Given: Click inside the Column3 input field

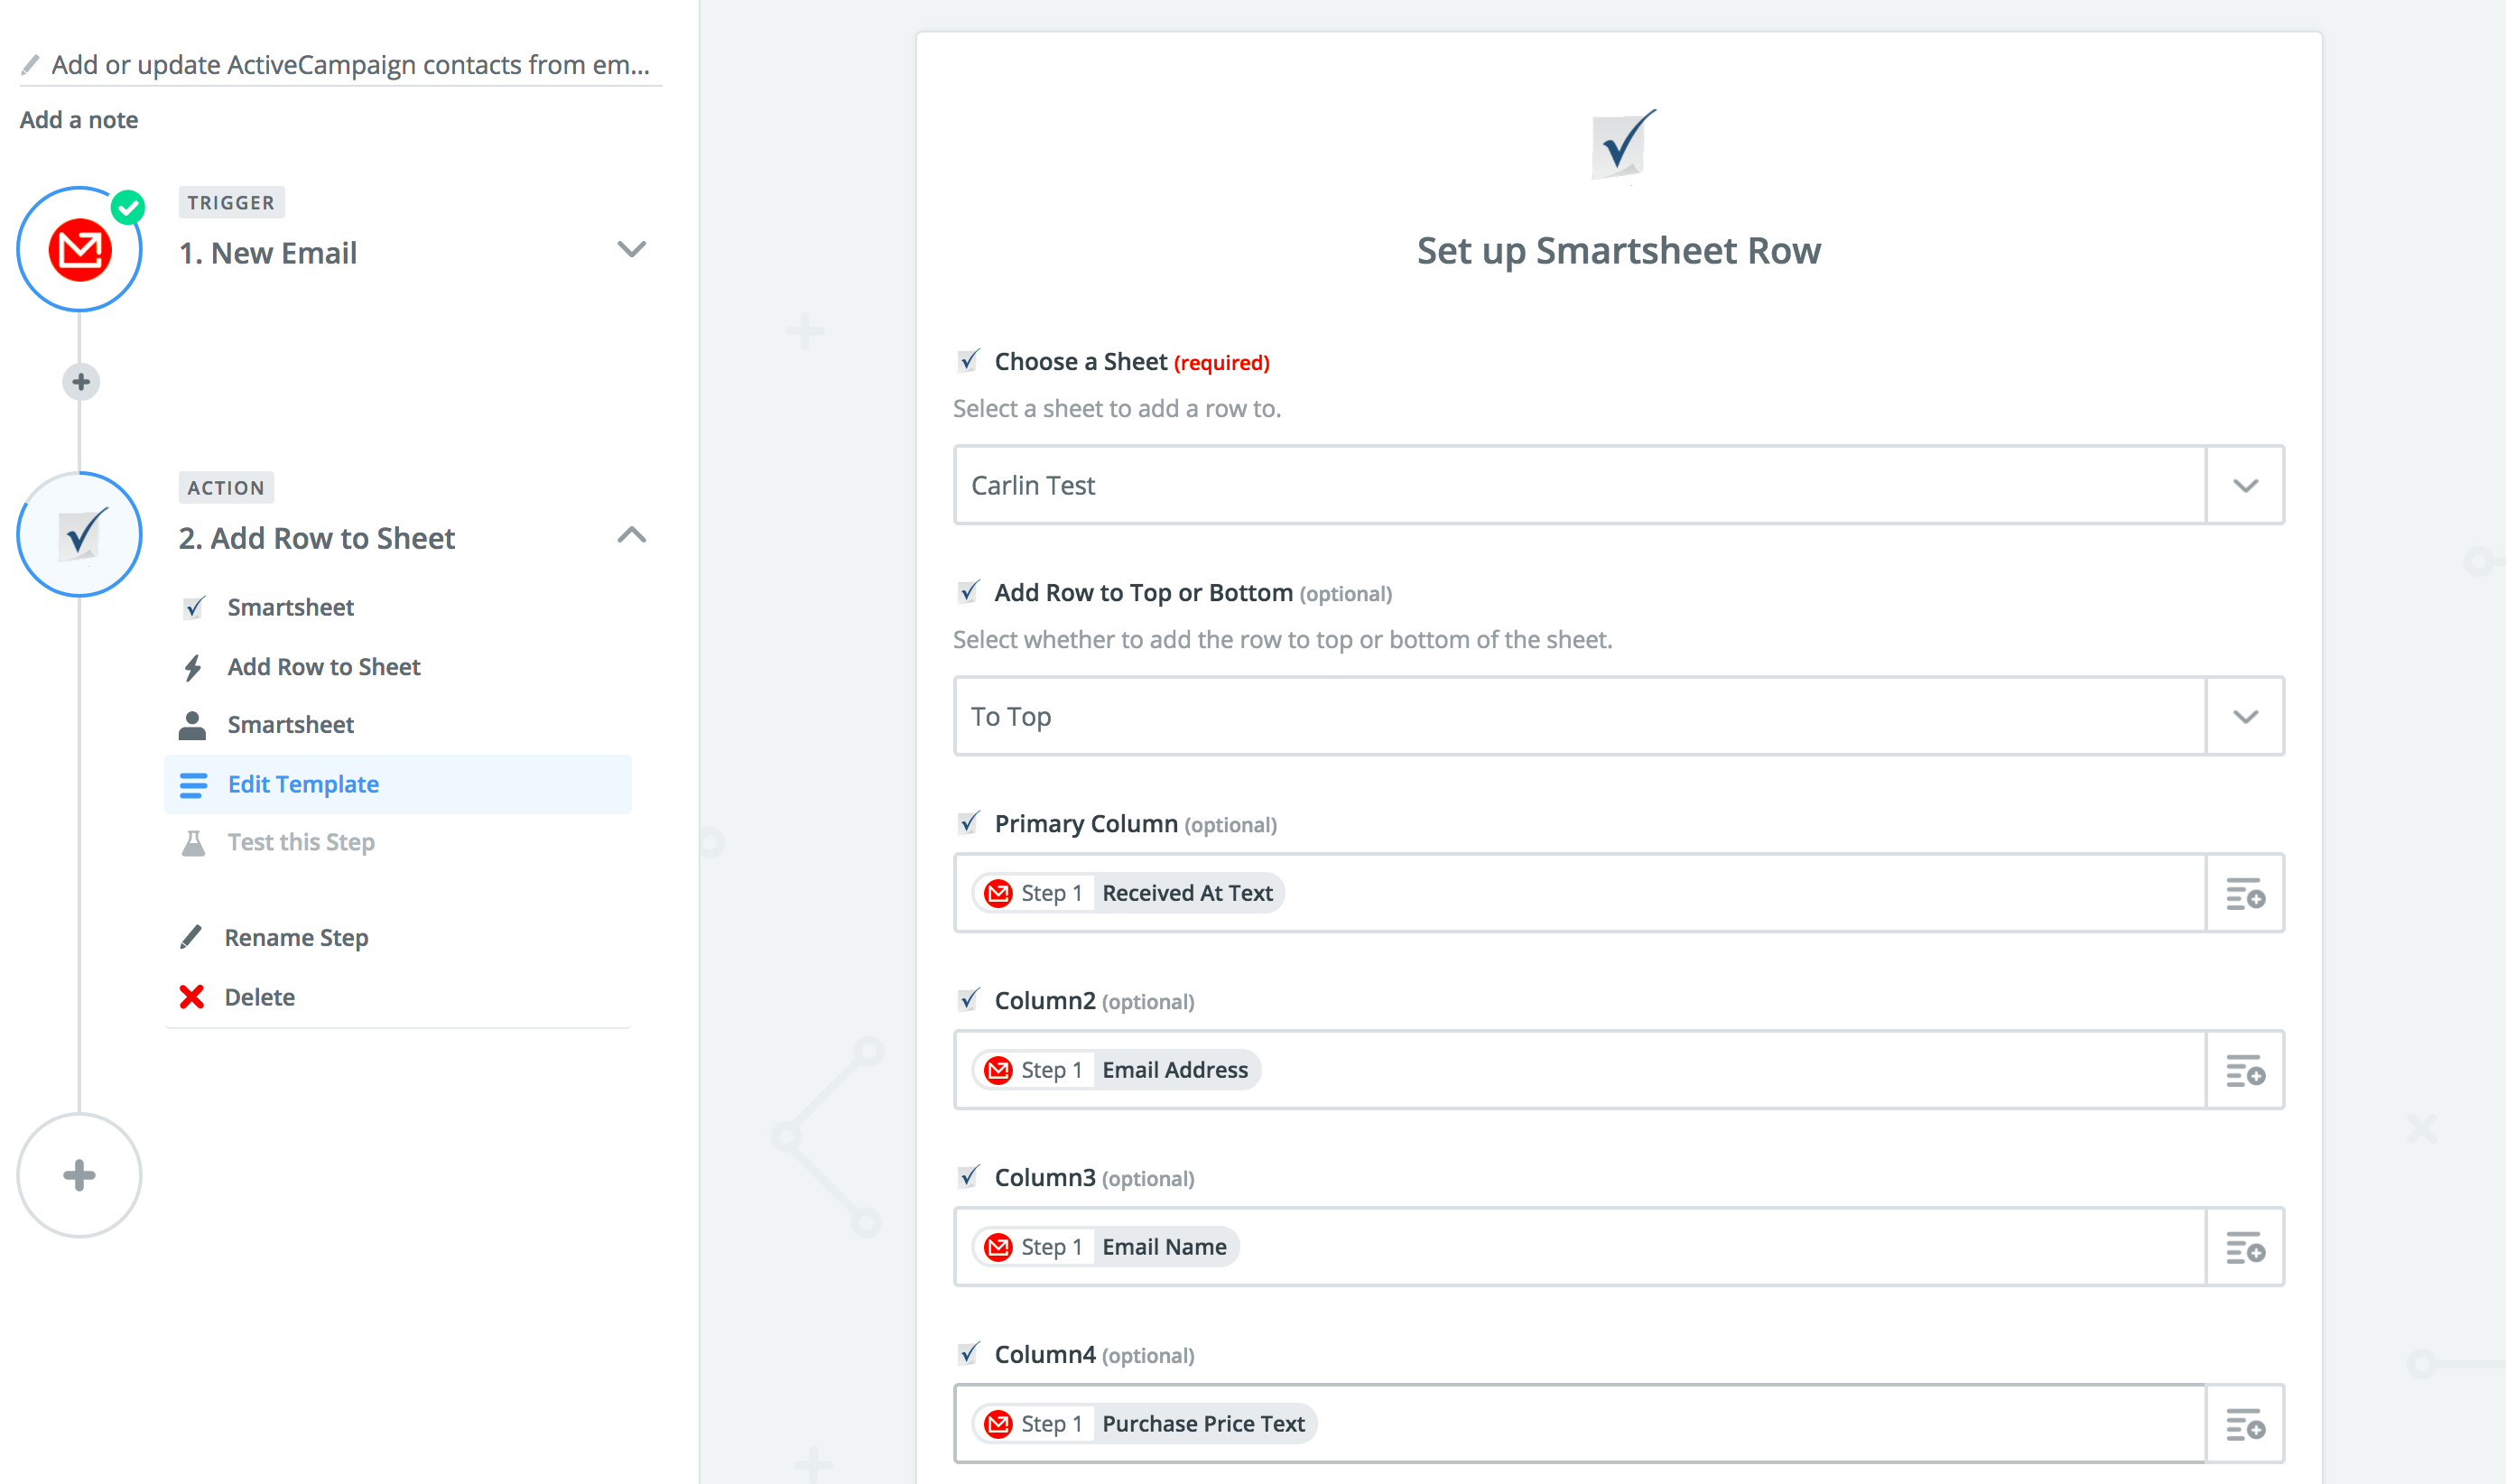Looking at the screenshot, I should click(1580, 1247).
